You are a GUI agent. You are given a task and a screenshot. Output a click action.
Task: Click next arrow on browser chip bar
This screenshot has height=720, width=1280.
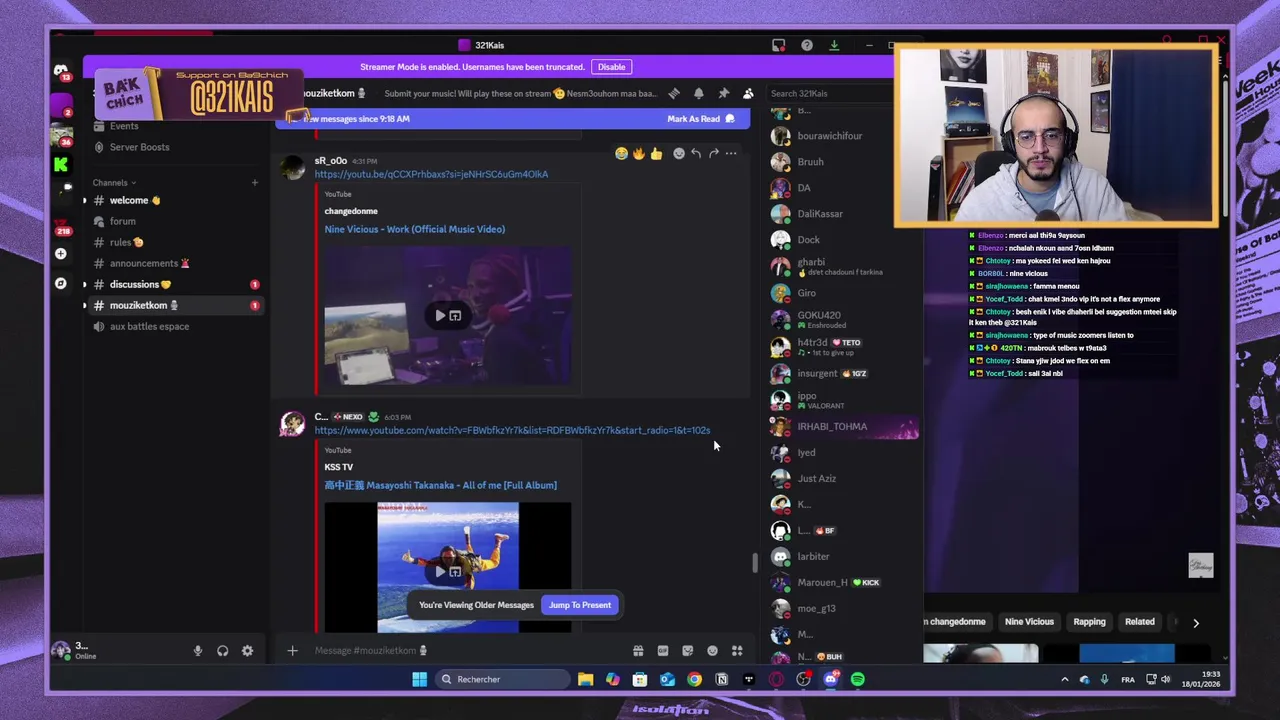coord(1196,623)
